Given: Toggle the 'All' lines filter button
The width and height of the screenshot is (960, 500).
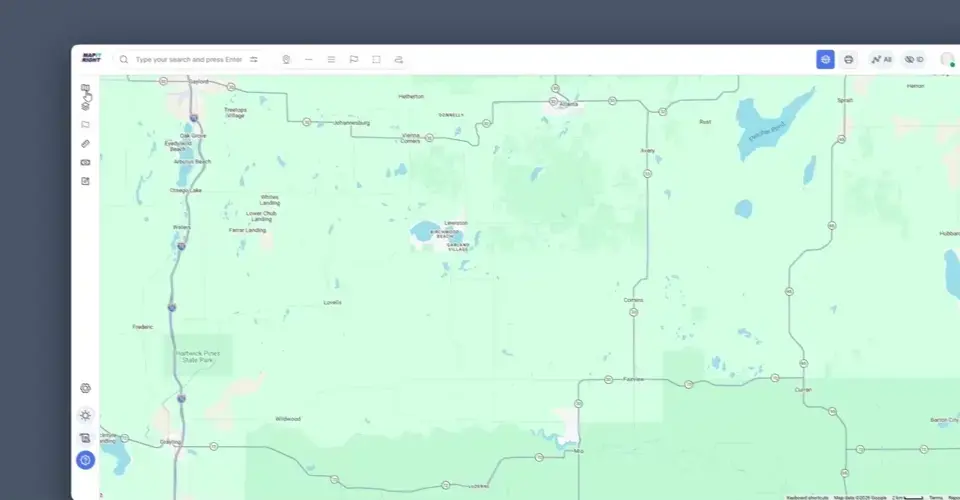Looking at the screenshot, I should [882, 59].
